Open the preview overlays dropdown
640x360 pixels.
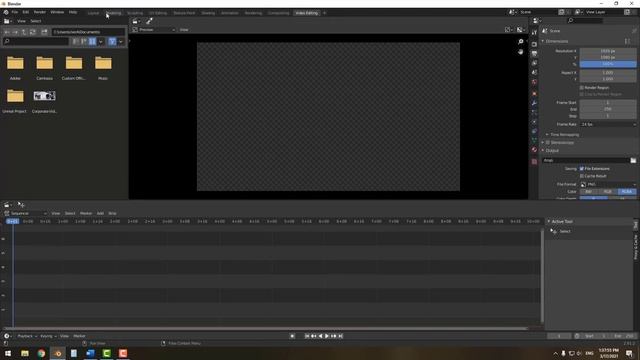tap(520, 30)
